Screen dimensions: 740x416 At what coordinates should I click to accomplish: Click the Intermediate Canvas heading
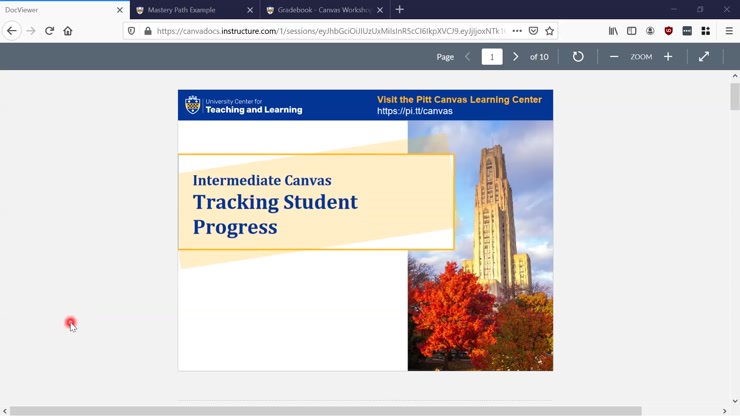point(262,180)
